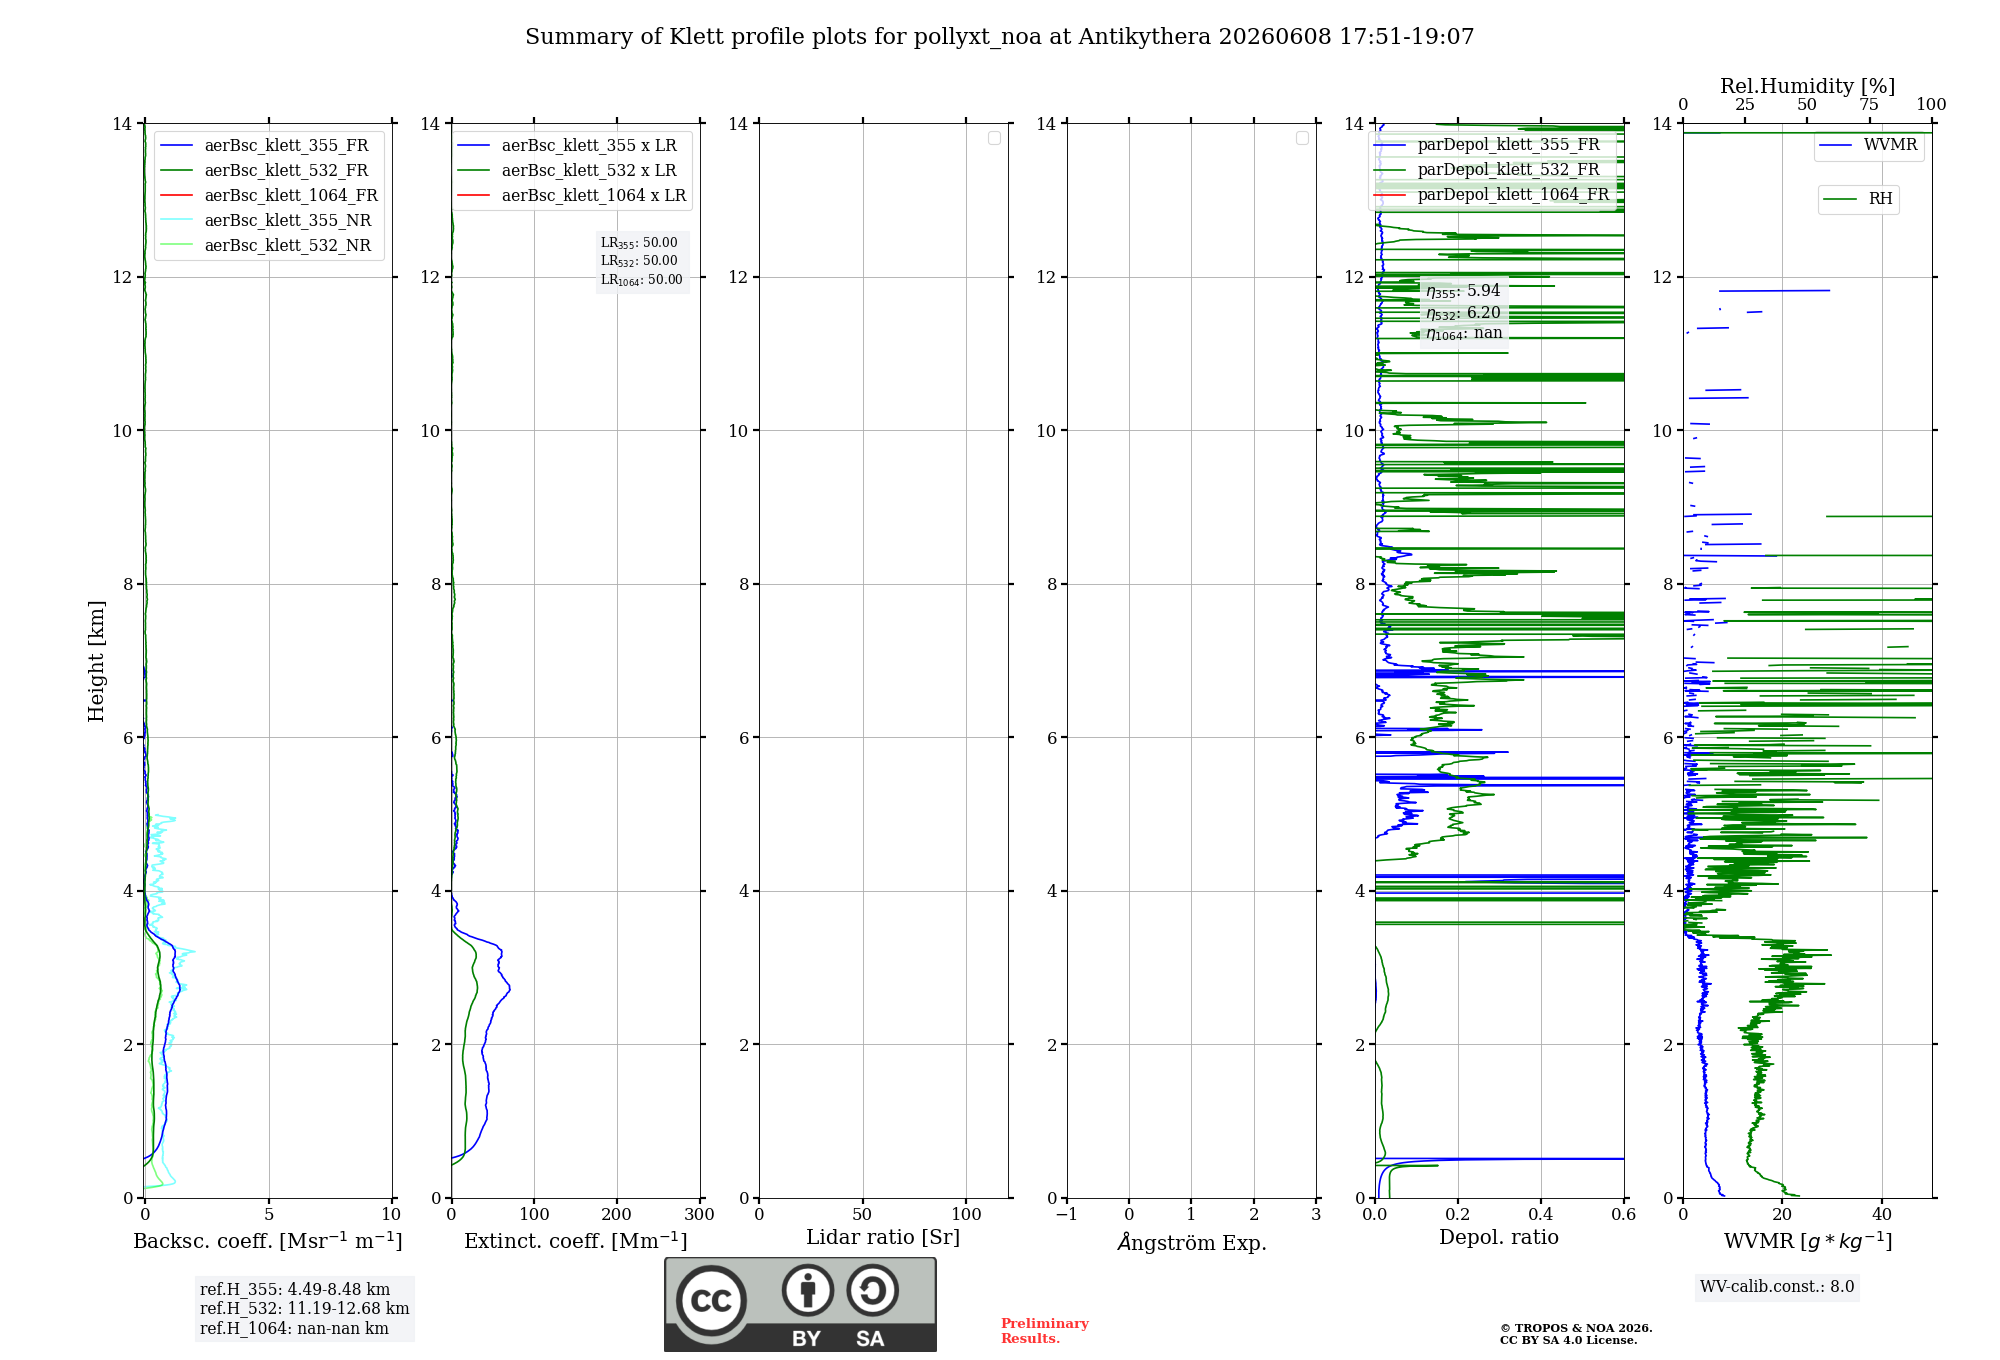Click the SA label in license badge
This screenshot has width=2000, height=1360.
870,1339
